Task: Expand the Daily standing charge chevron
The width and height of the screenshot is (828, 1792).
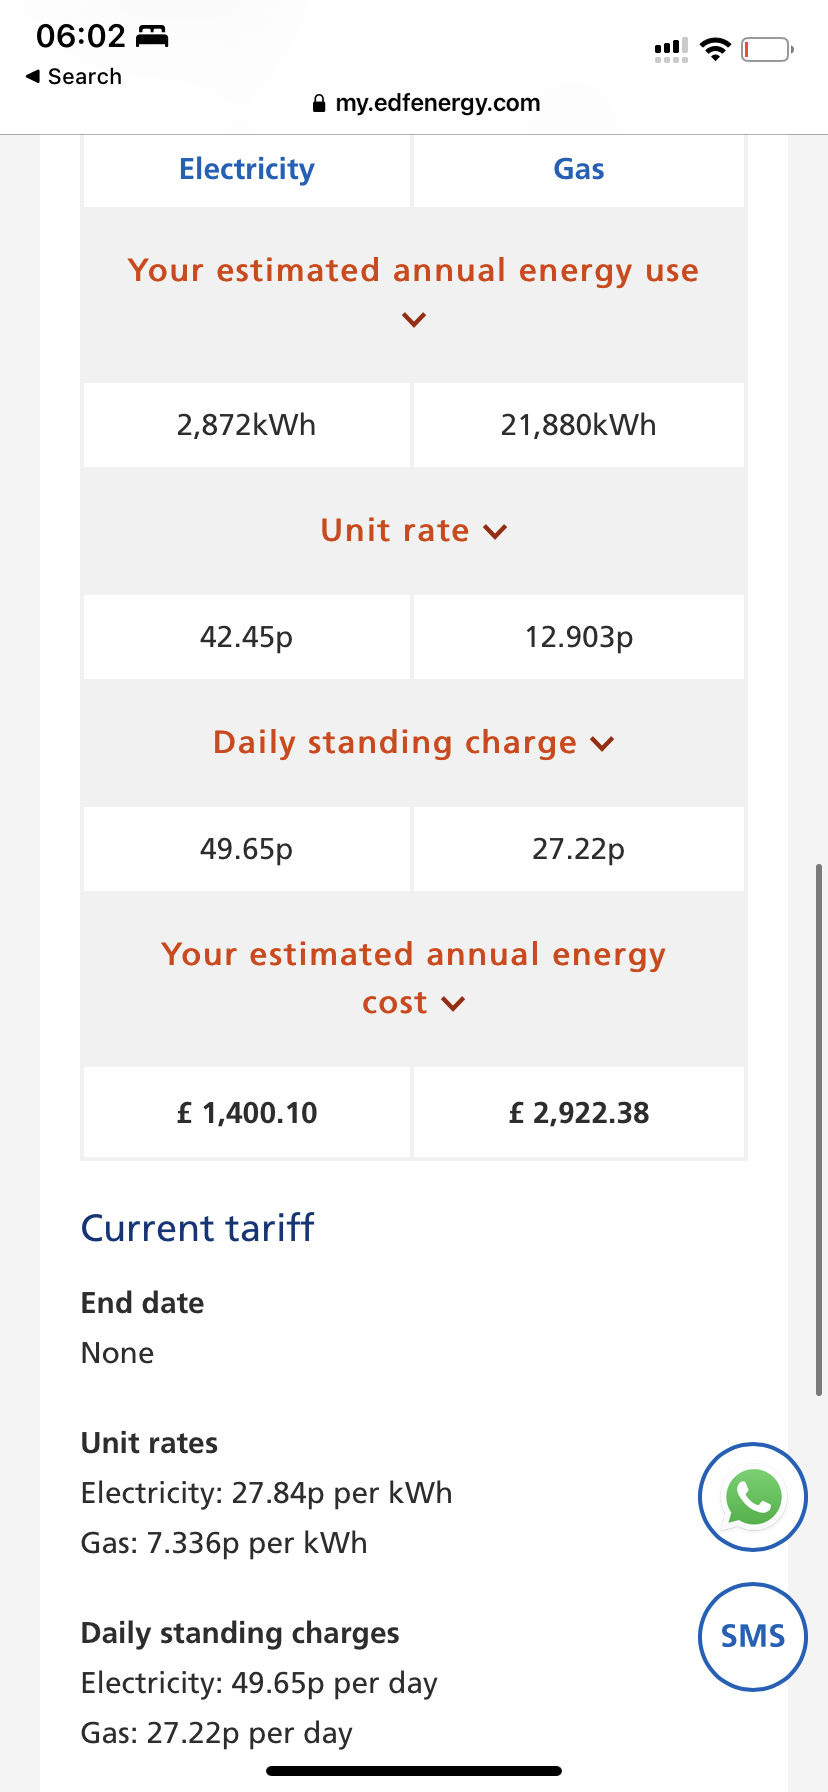Action: 602,743
